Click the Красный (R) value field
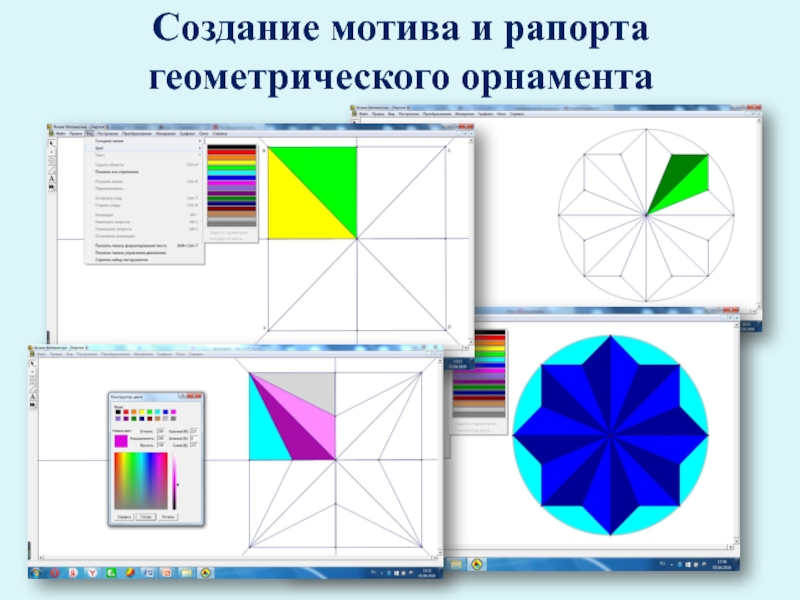This screenshot has width=800, height=600. point(194,432)
